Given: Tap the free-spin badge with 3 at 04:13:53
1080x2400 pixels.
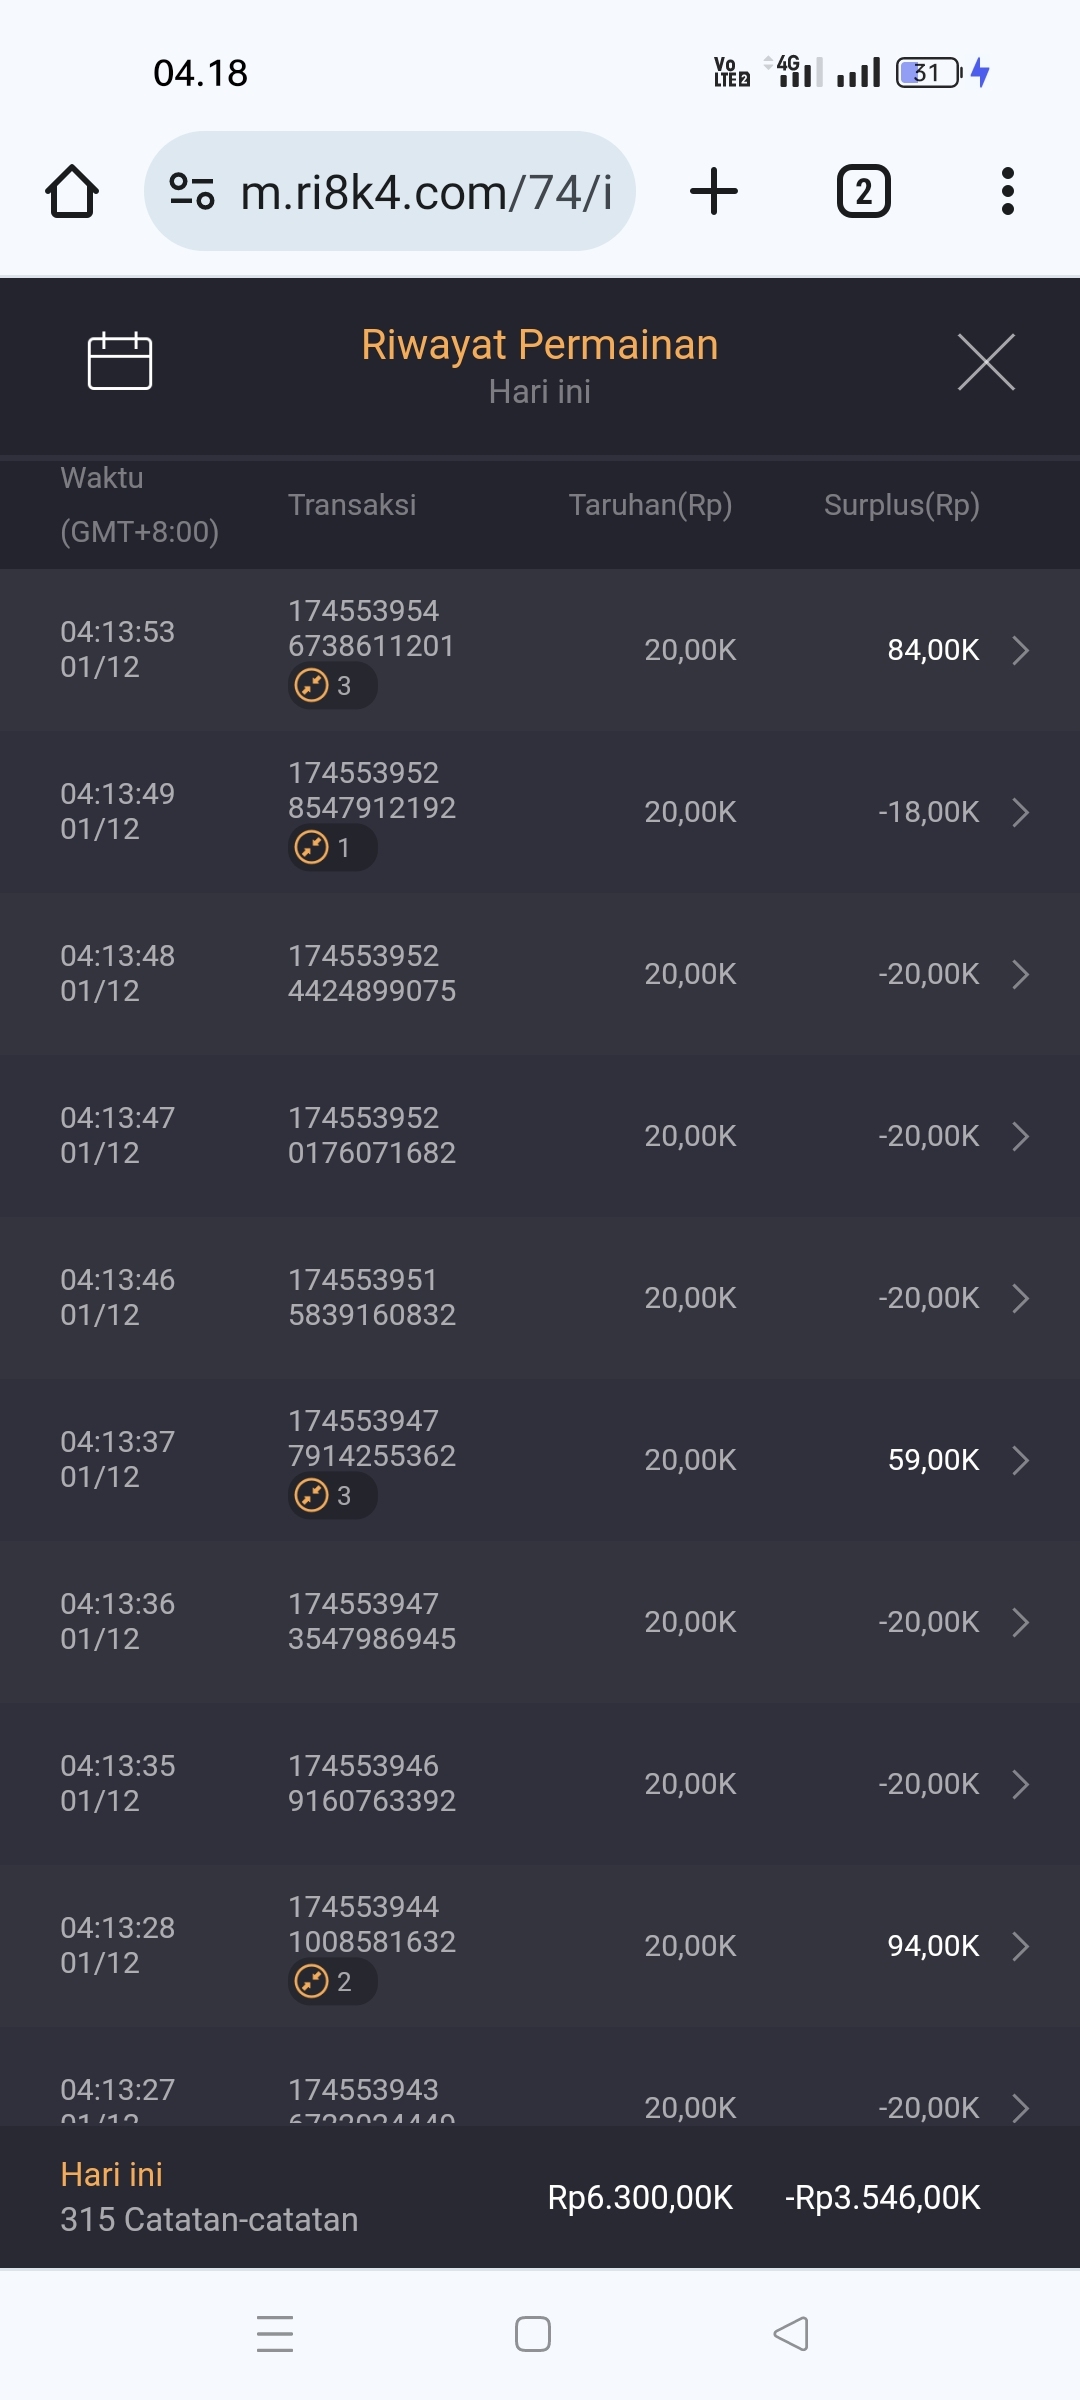Looking at the screenshot, I should (331, 686).
